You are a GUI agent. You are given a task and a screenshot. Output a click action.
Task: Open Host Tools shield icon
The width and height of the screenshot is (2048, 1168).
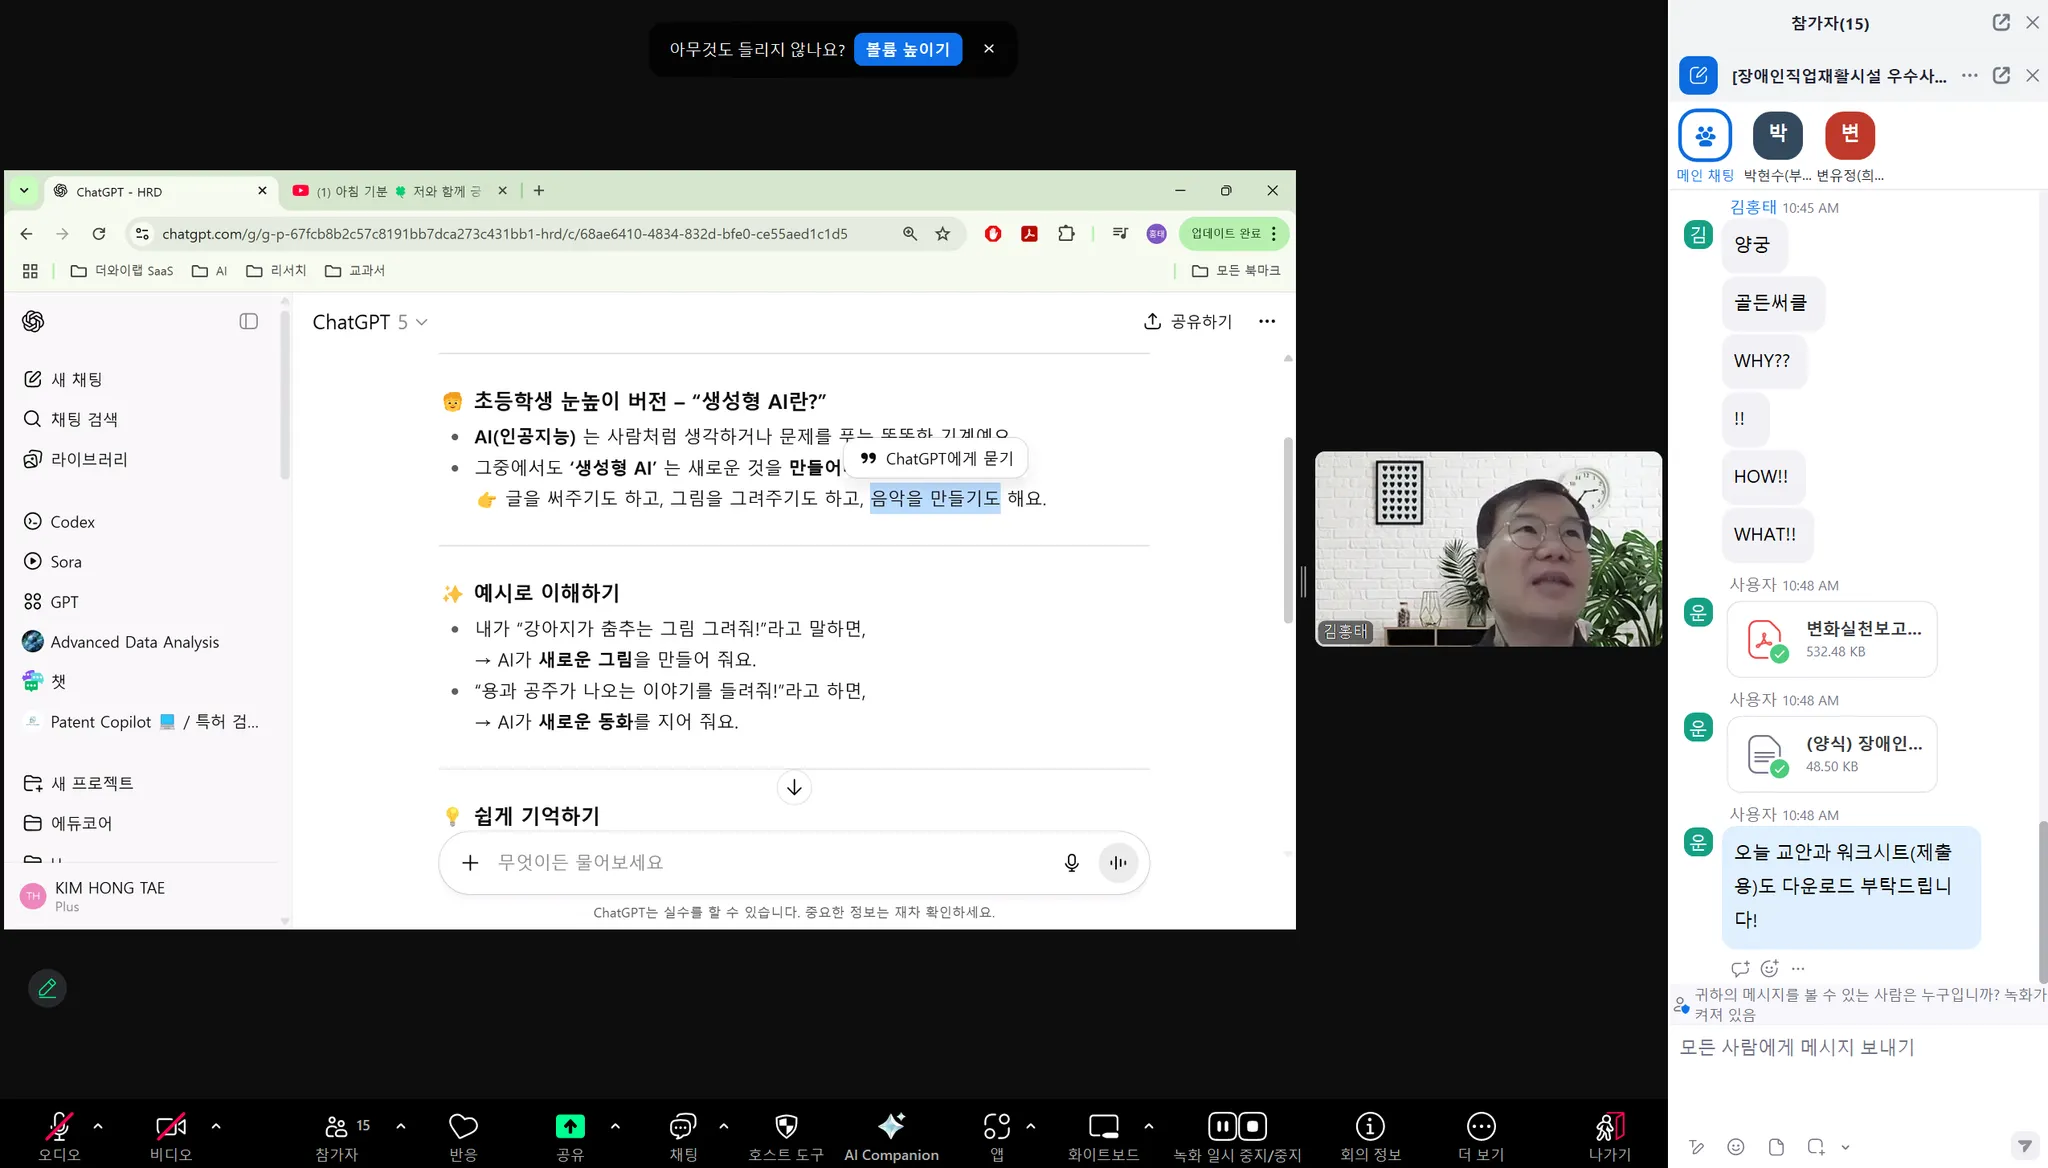786,1127
